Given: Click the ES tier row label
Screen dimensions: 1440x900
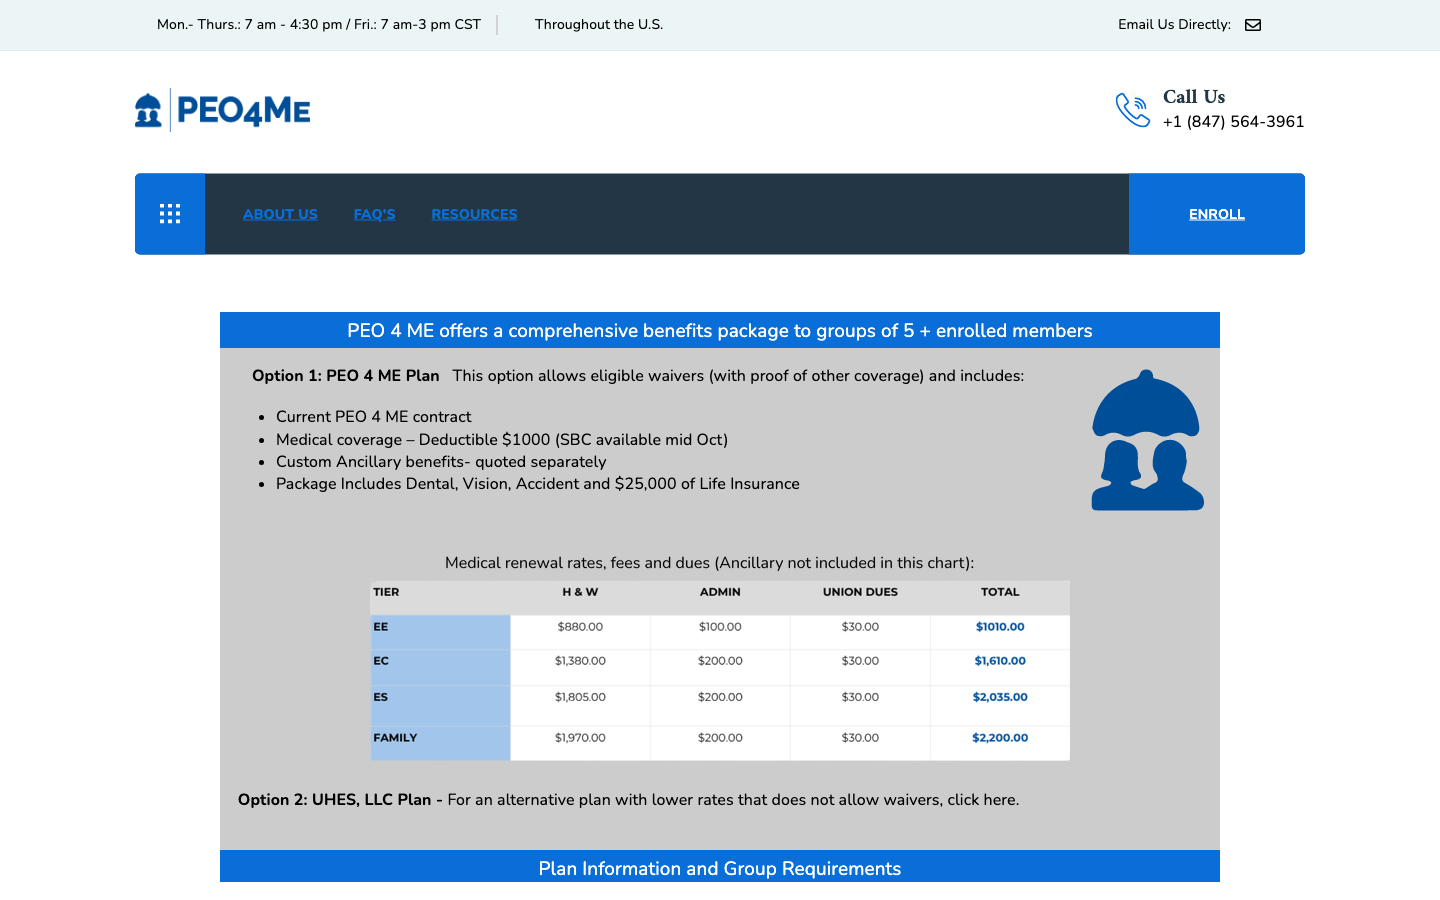Looking at the screenshot, I should [x=381, y=697].
